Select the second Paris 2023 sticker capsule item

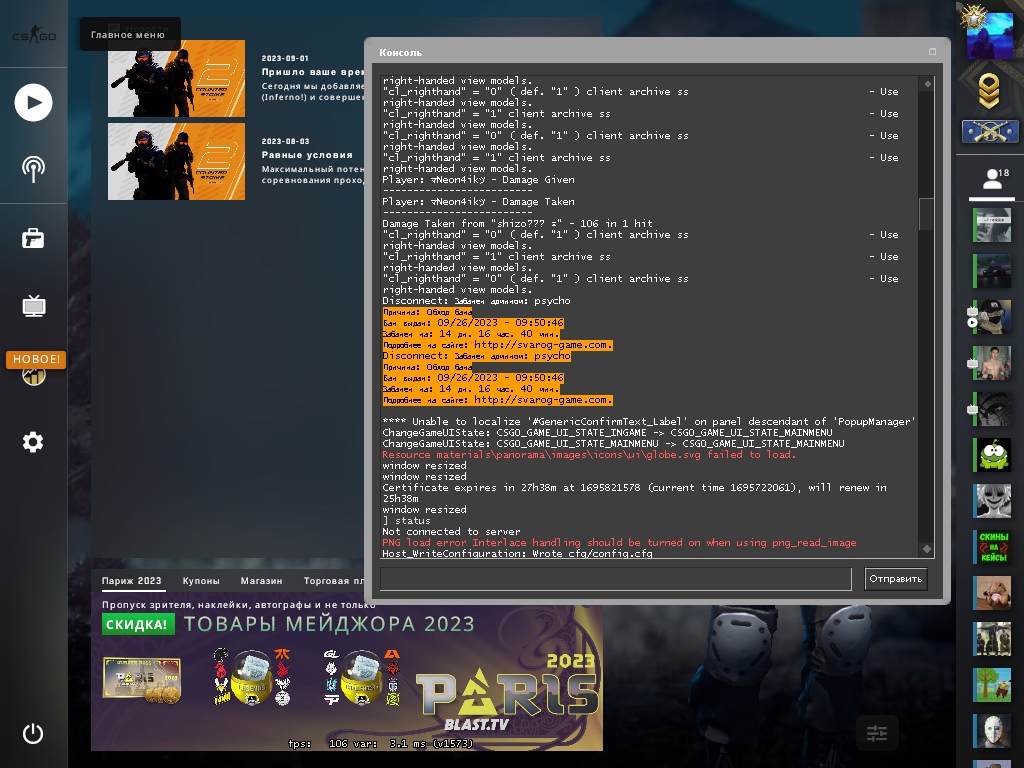coord(361,677)
